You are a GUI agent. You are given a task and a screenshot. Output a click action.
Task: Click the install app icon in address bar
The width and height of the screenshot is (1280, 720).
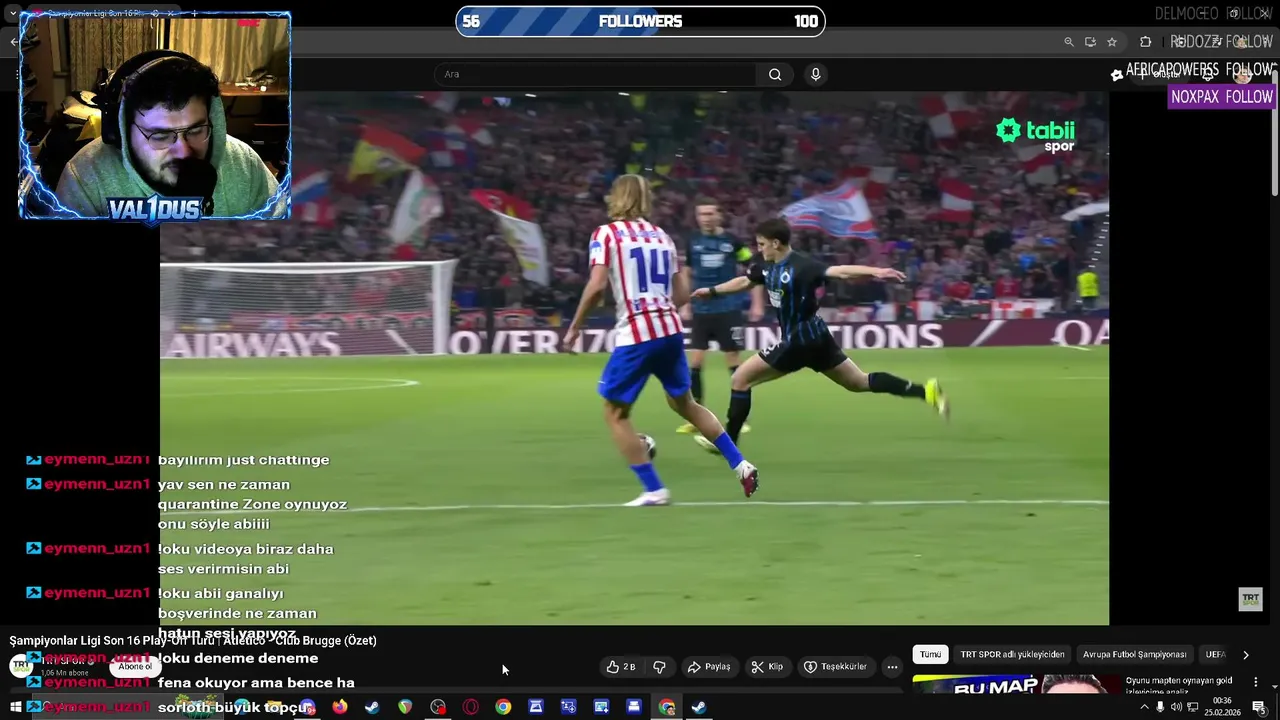pos(1090,42)
